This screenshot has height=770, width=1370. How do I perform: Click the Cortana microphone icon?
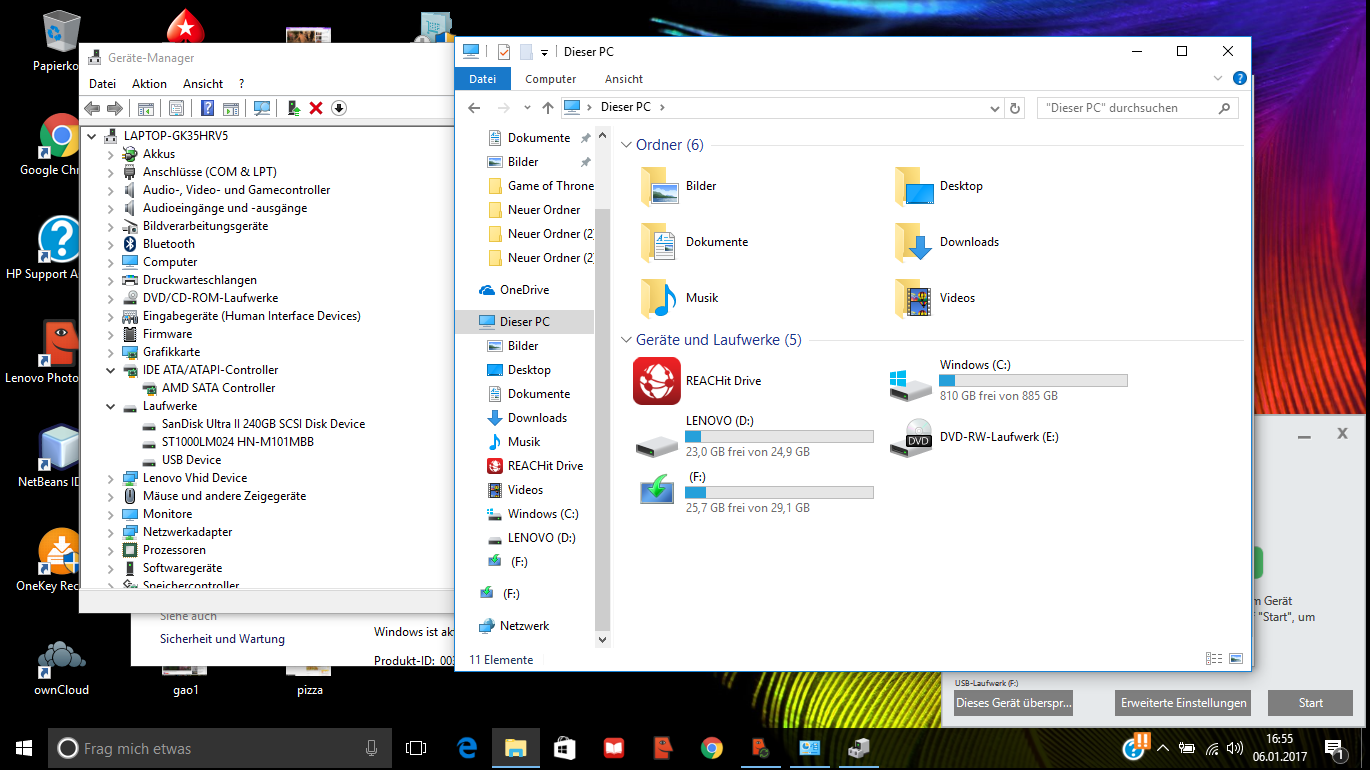pos(371,748)
